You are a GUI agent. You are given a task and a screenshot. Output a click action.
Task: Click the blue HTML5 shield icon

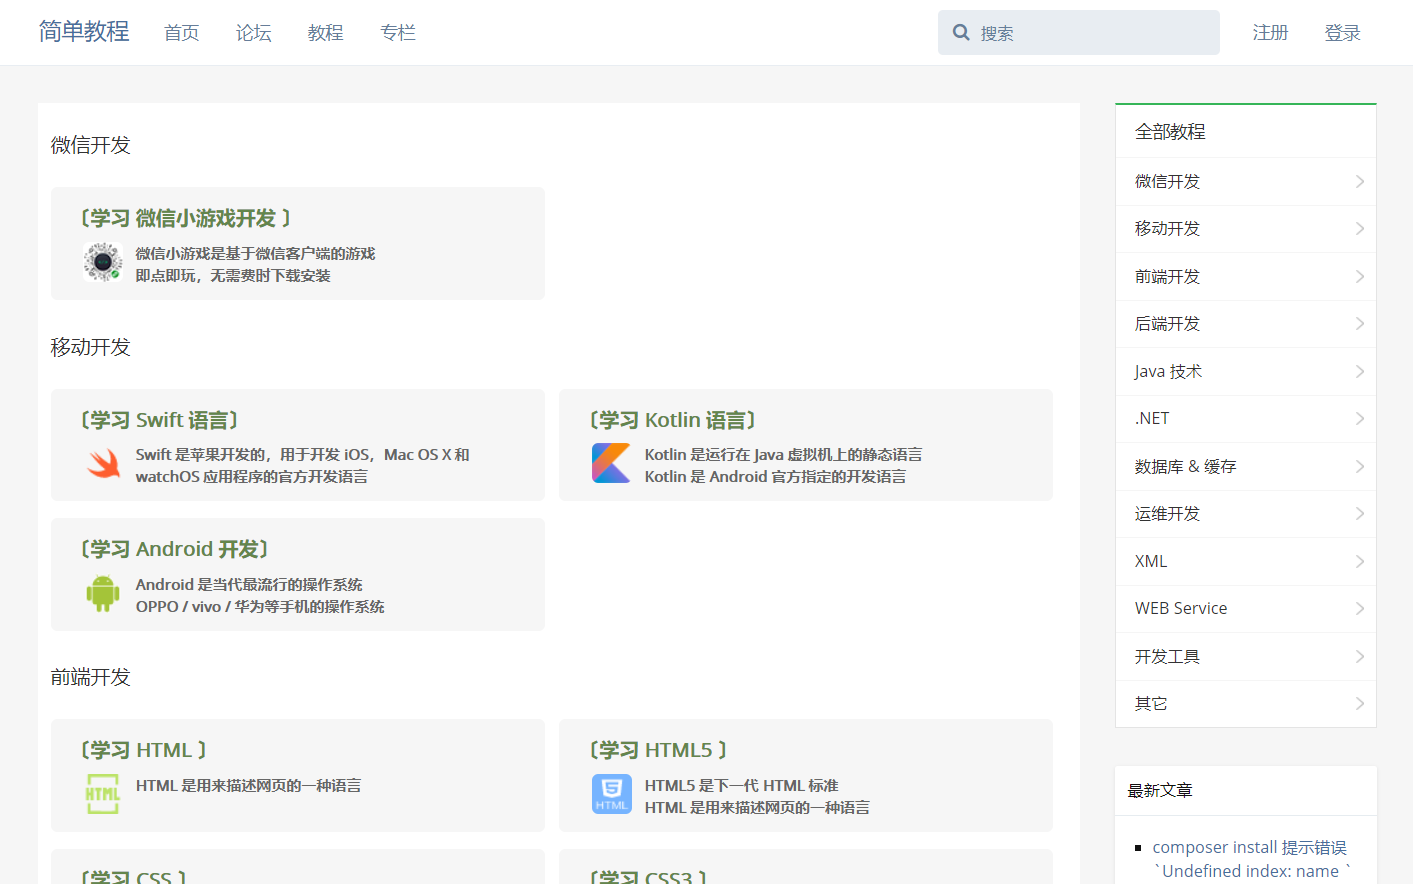[x=611, y=794]
